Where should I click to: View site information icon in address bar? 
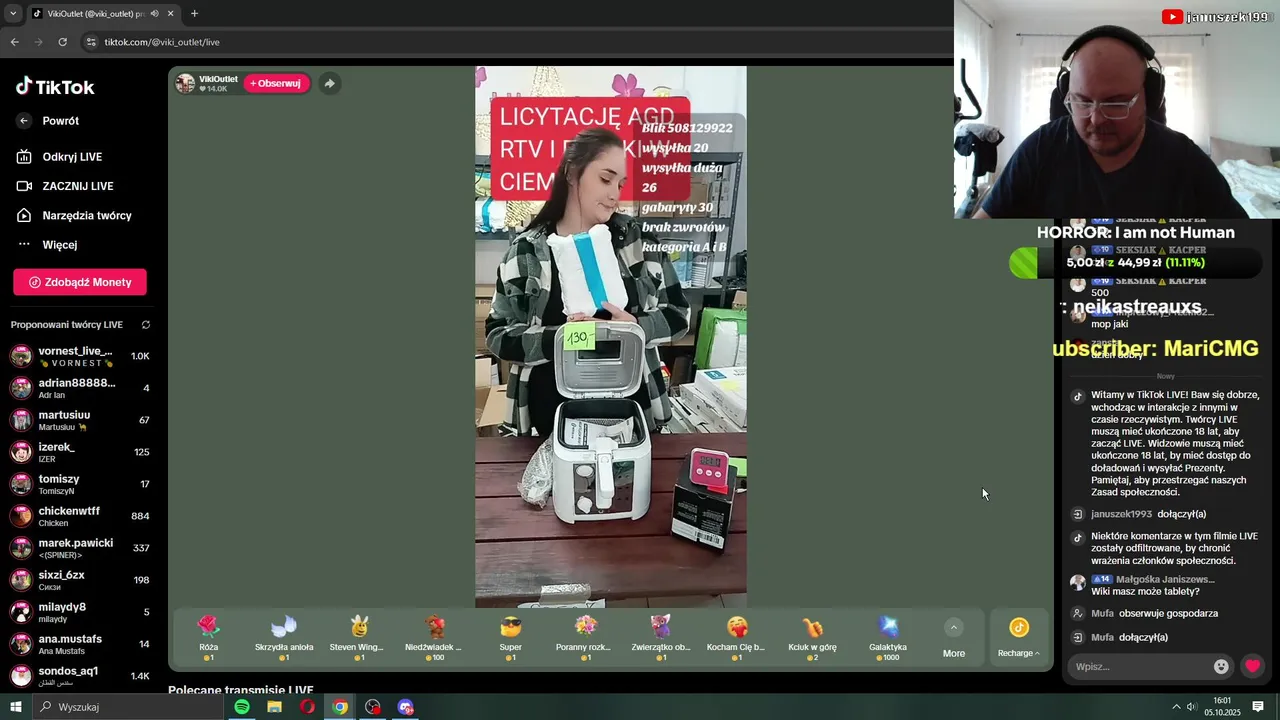click(x=91, y=42)
